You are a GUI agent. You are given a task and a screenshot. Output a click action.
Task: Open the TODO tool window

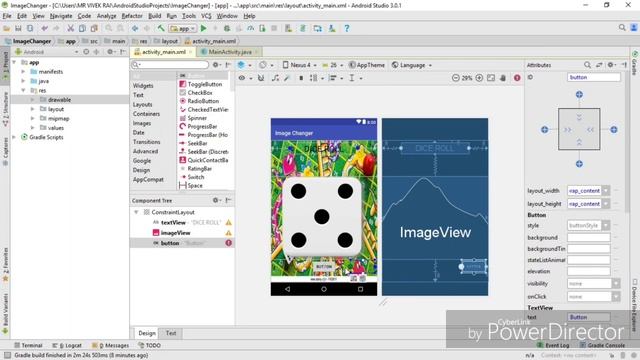click(x=149, y=345)
